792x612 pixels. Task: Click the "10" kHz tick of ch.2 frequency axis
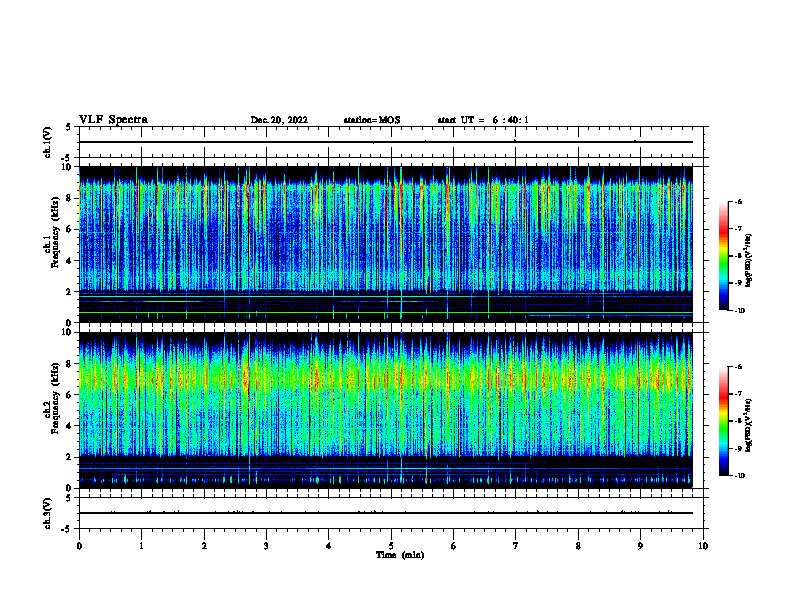(x=67, y=332)
